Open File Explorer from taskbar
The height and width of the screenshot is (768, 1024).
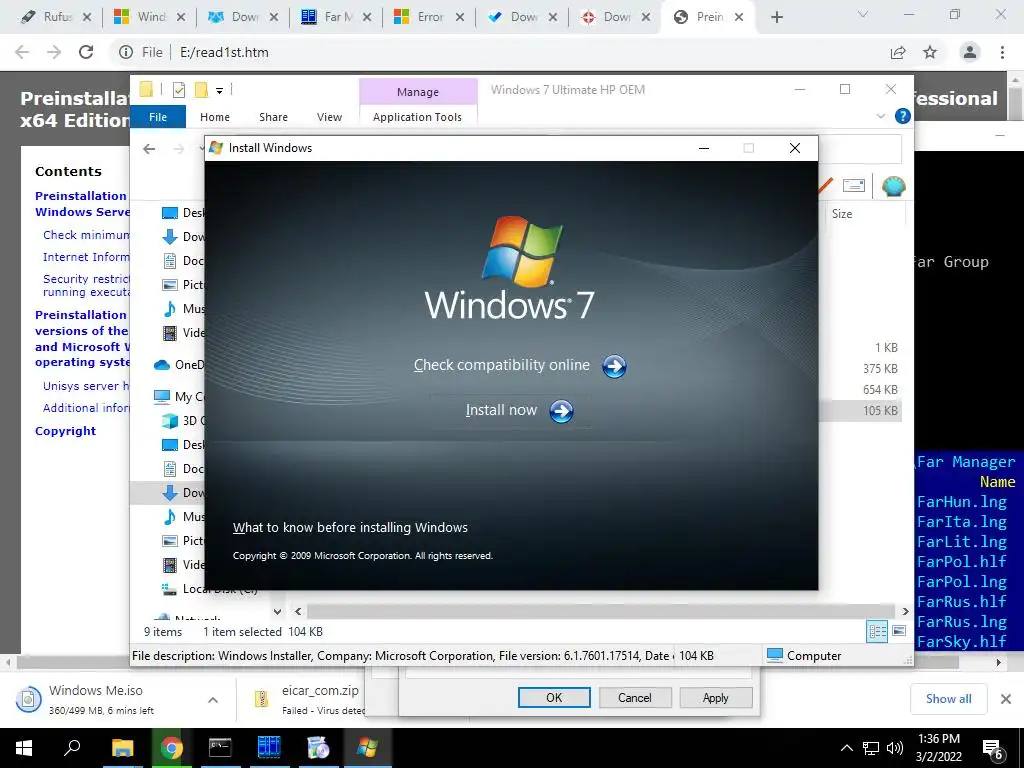tap(122, 748)
